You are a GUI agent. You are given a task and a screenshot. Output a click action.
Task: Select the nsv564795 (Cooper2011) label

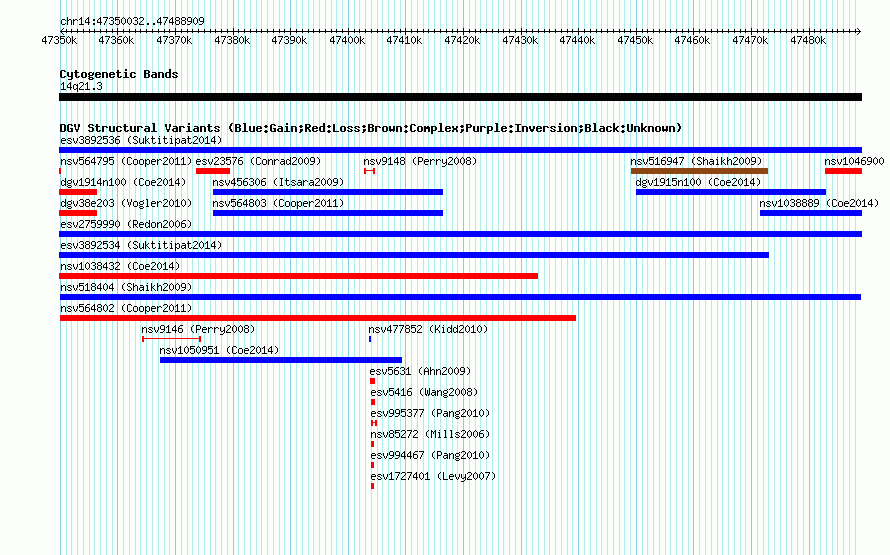pyautogui.click(x=126, y=161)
